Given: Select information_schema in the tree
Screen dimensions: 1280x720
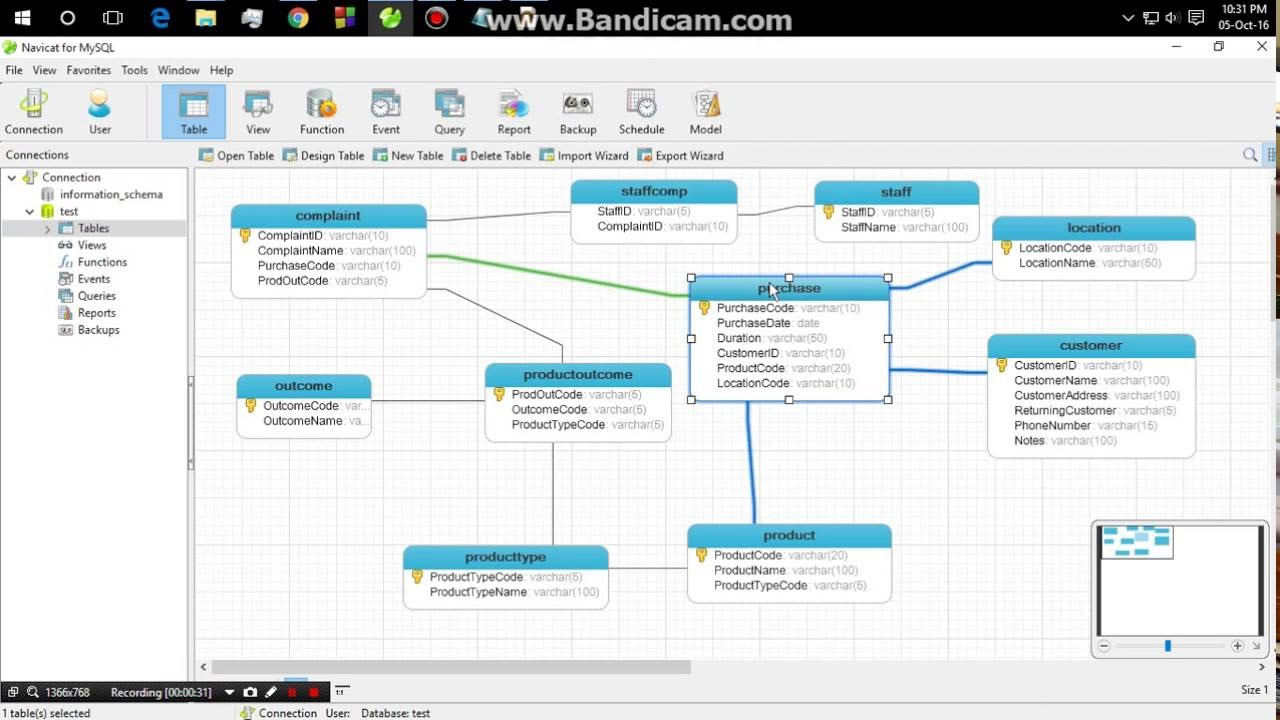Looking at the screenshot, I should click(110, 194).
